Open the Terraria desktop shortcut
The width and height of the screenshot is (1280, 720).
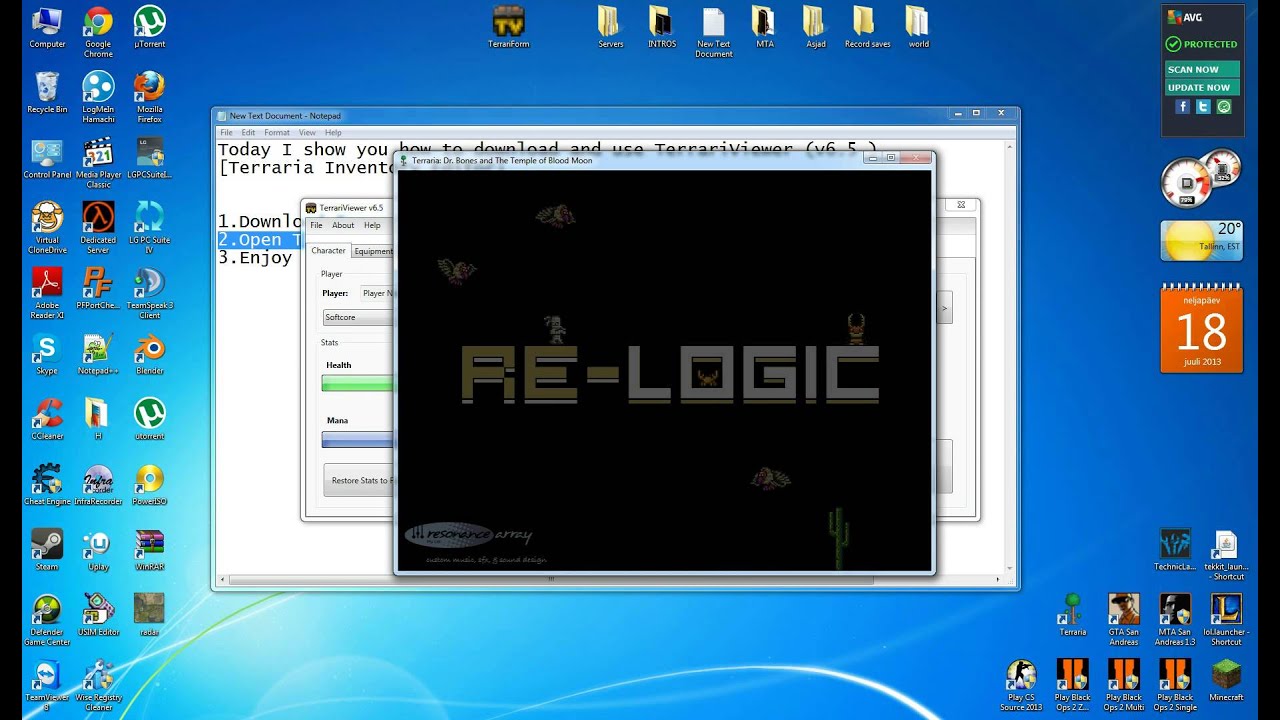[x=1073, y=614]
